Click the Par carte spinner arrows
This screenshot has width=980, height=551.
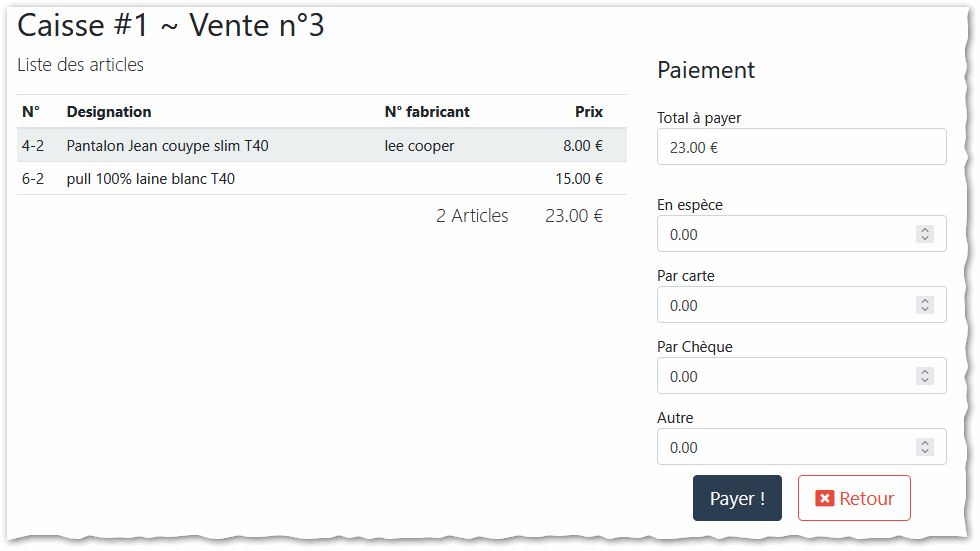tap(925, 305)
